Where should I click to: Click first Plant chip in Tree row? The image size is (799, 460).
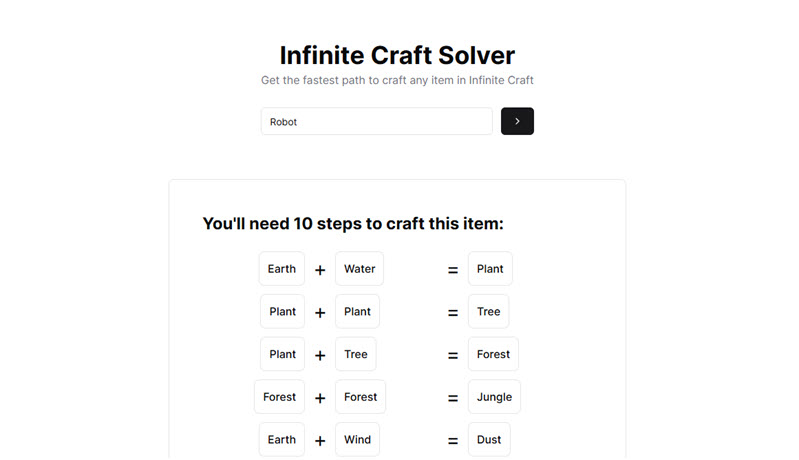282,312
